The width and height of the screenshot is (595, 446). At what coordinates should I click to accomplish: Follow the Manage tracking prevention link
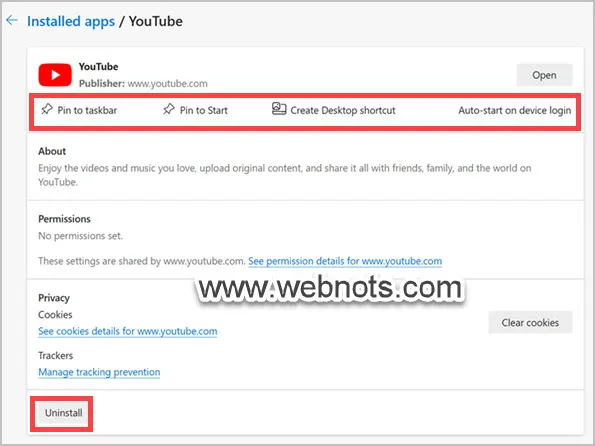(99, 372)
